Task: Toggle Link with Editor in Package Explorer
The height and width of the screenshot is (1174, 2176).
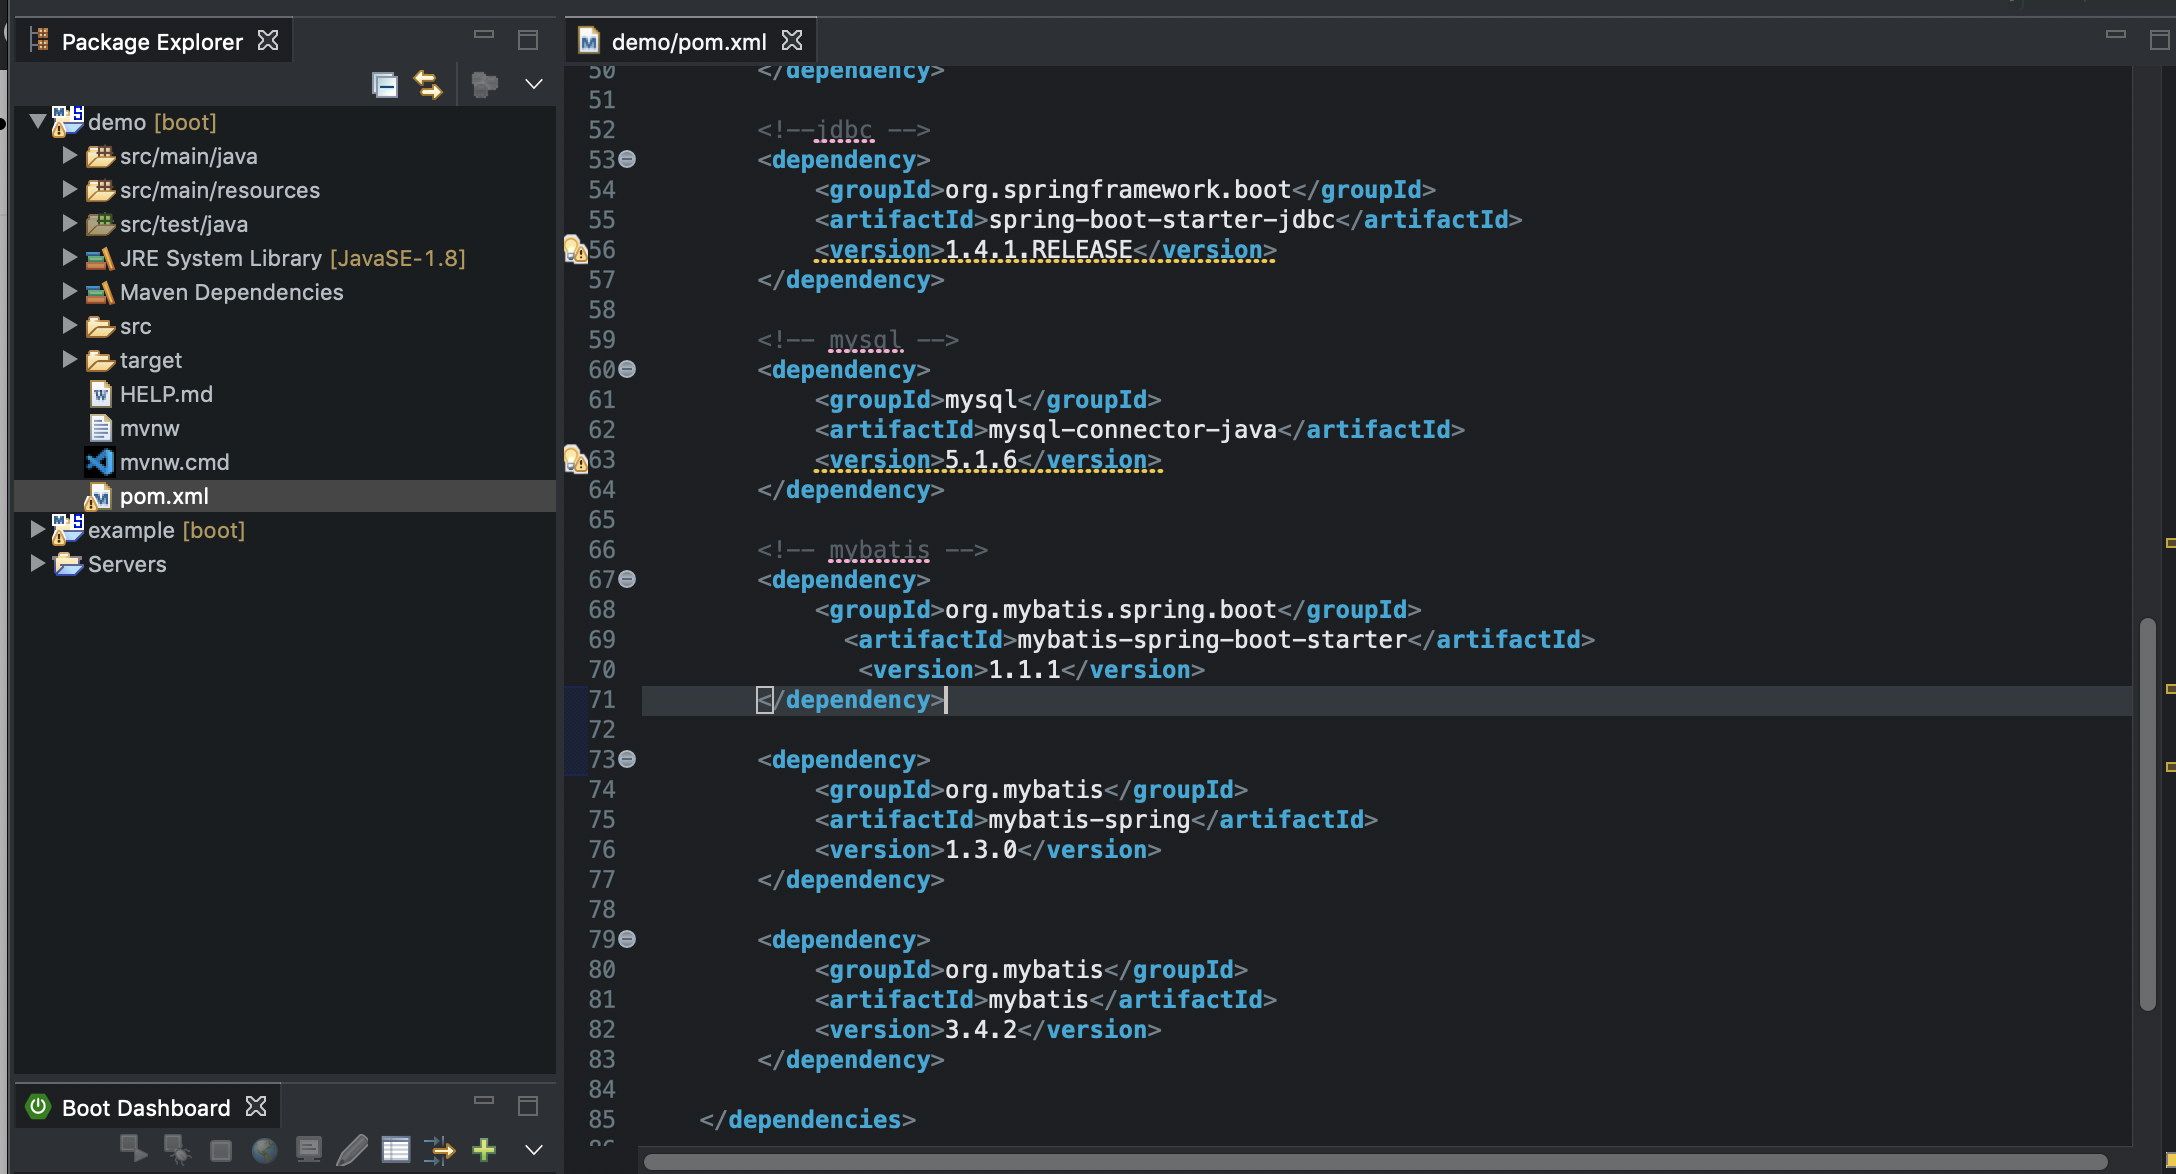Action: [428, 85]
